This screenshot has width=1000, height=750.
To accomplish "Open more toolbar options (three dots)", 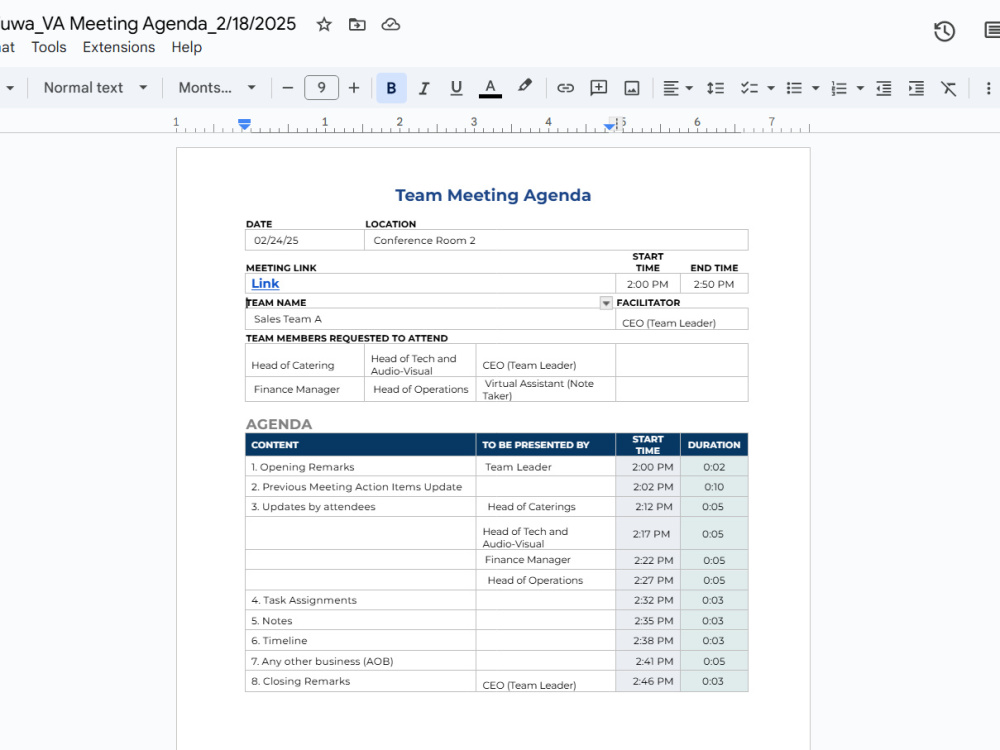I will click(988, 88).
